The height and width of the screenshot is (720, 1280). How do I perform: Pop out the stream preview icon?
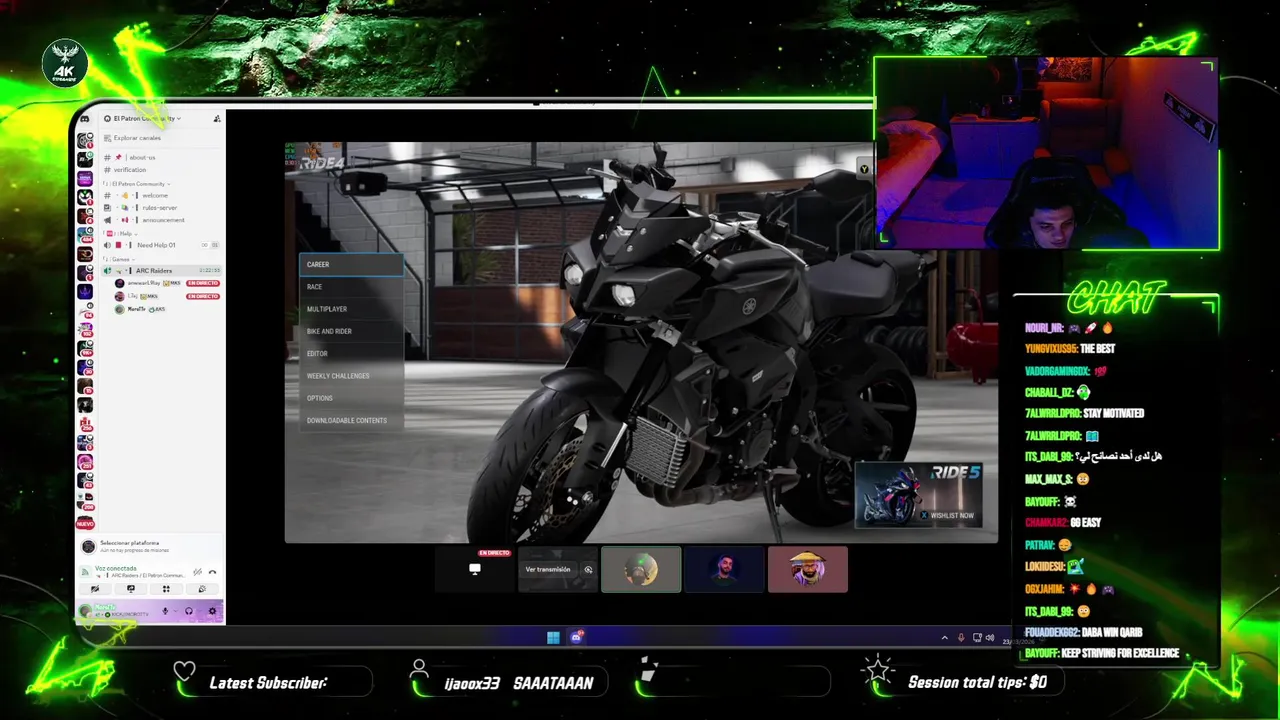pos(588,569)
